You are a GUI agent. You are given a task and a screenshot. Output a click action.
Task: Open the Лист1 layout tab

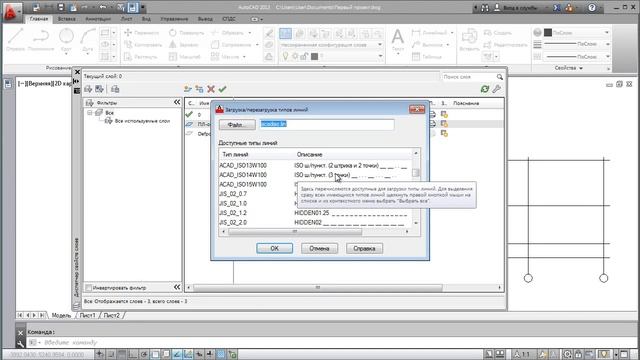pyautogui.click(x=87, y=316)
